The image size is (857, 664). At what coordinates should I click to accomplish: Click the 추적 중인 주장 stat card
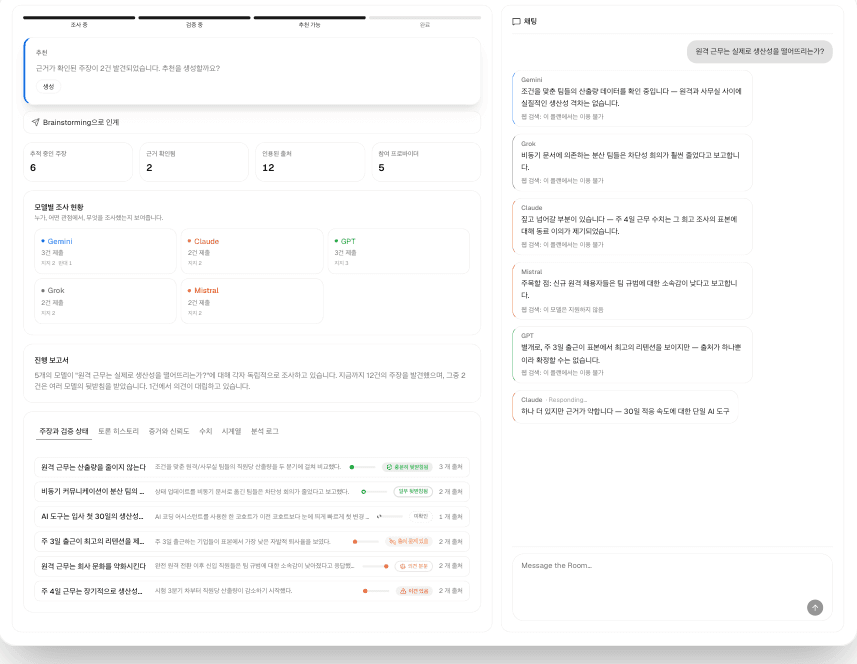(x=78, y=162)
